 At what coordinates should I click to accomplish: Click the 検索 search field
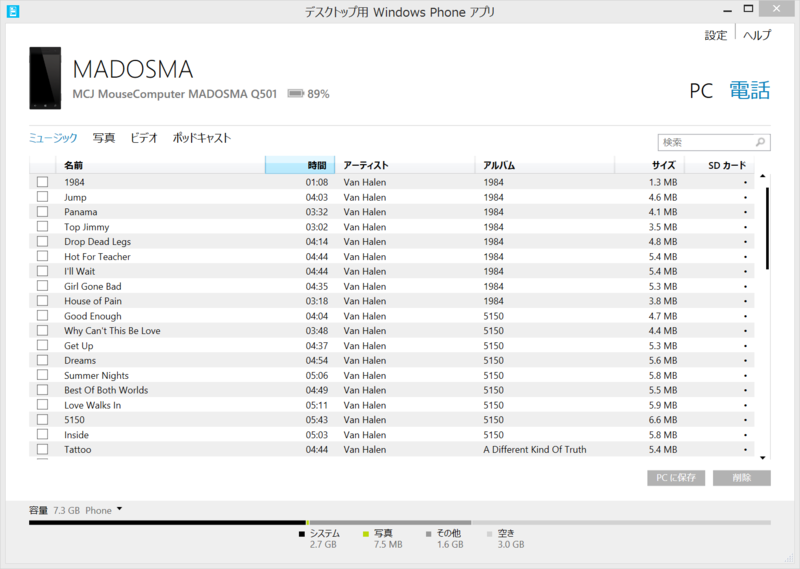pyautogui.click(x=714, y=142)
